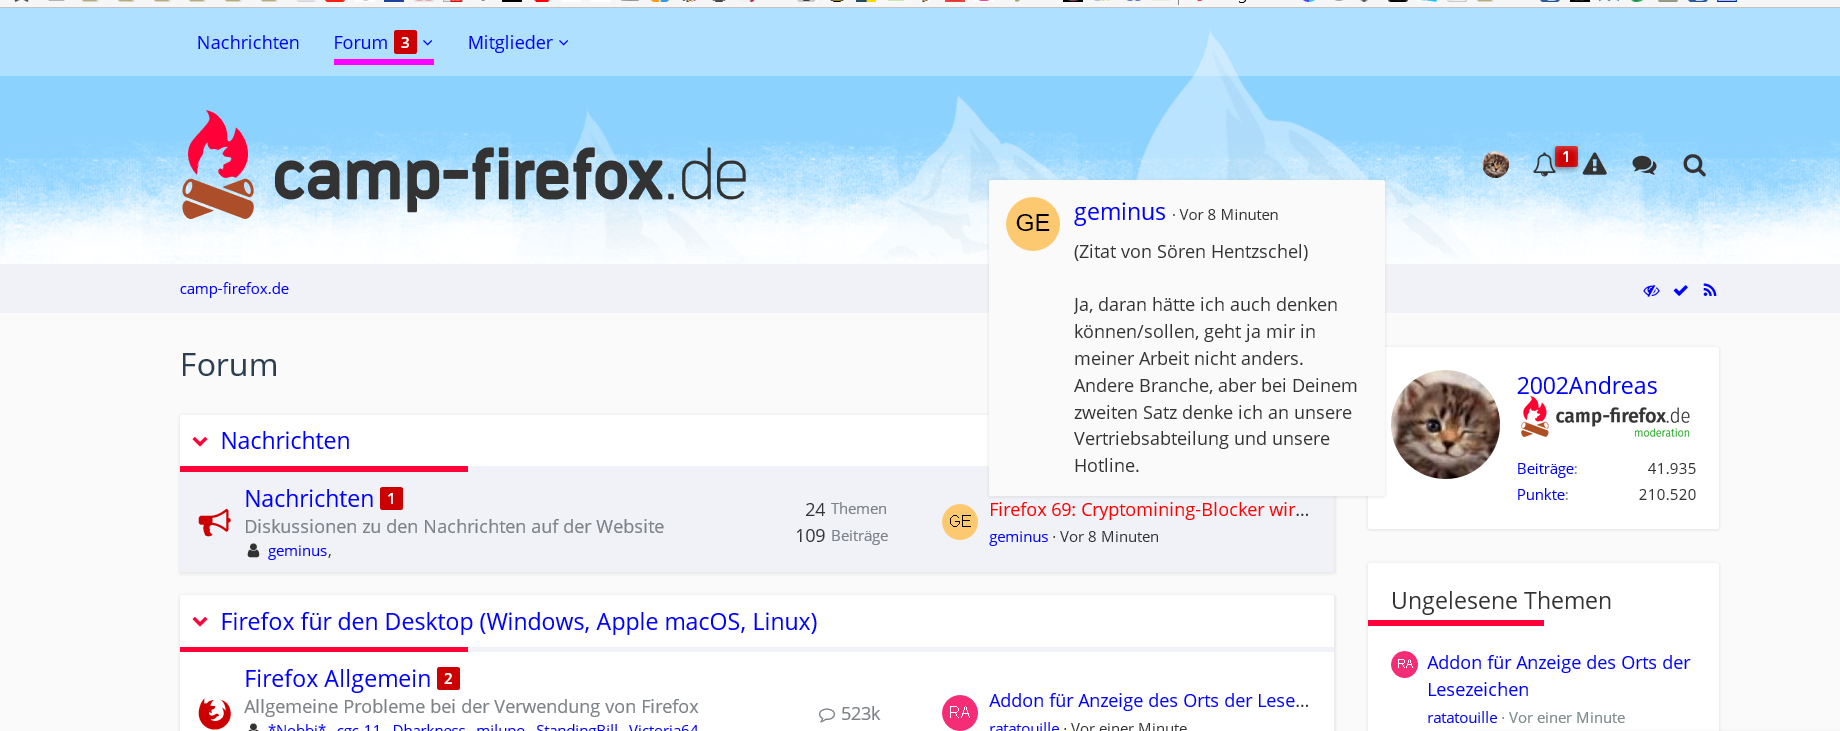Click the '41.935' Beiträge value

(1672, 468)
